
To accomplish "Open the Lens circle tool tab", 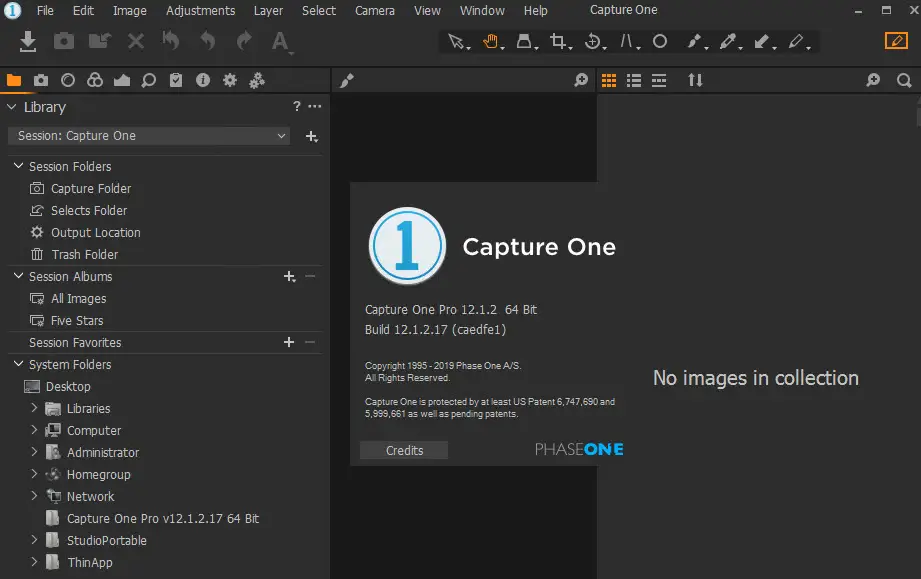I will [68, 80].
